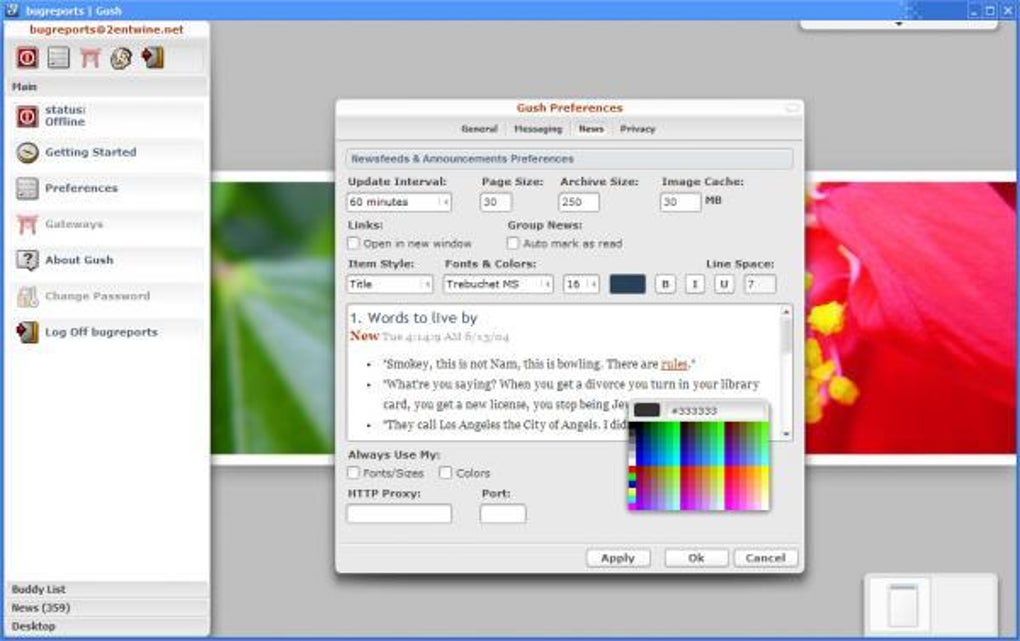The height and width of the screenshot is (641, 1020).
Task: Click the red gateway toolbar icon
Action: (90, 58)
